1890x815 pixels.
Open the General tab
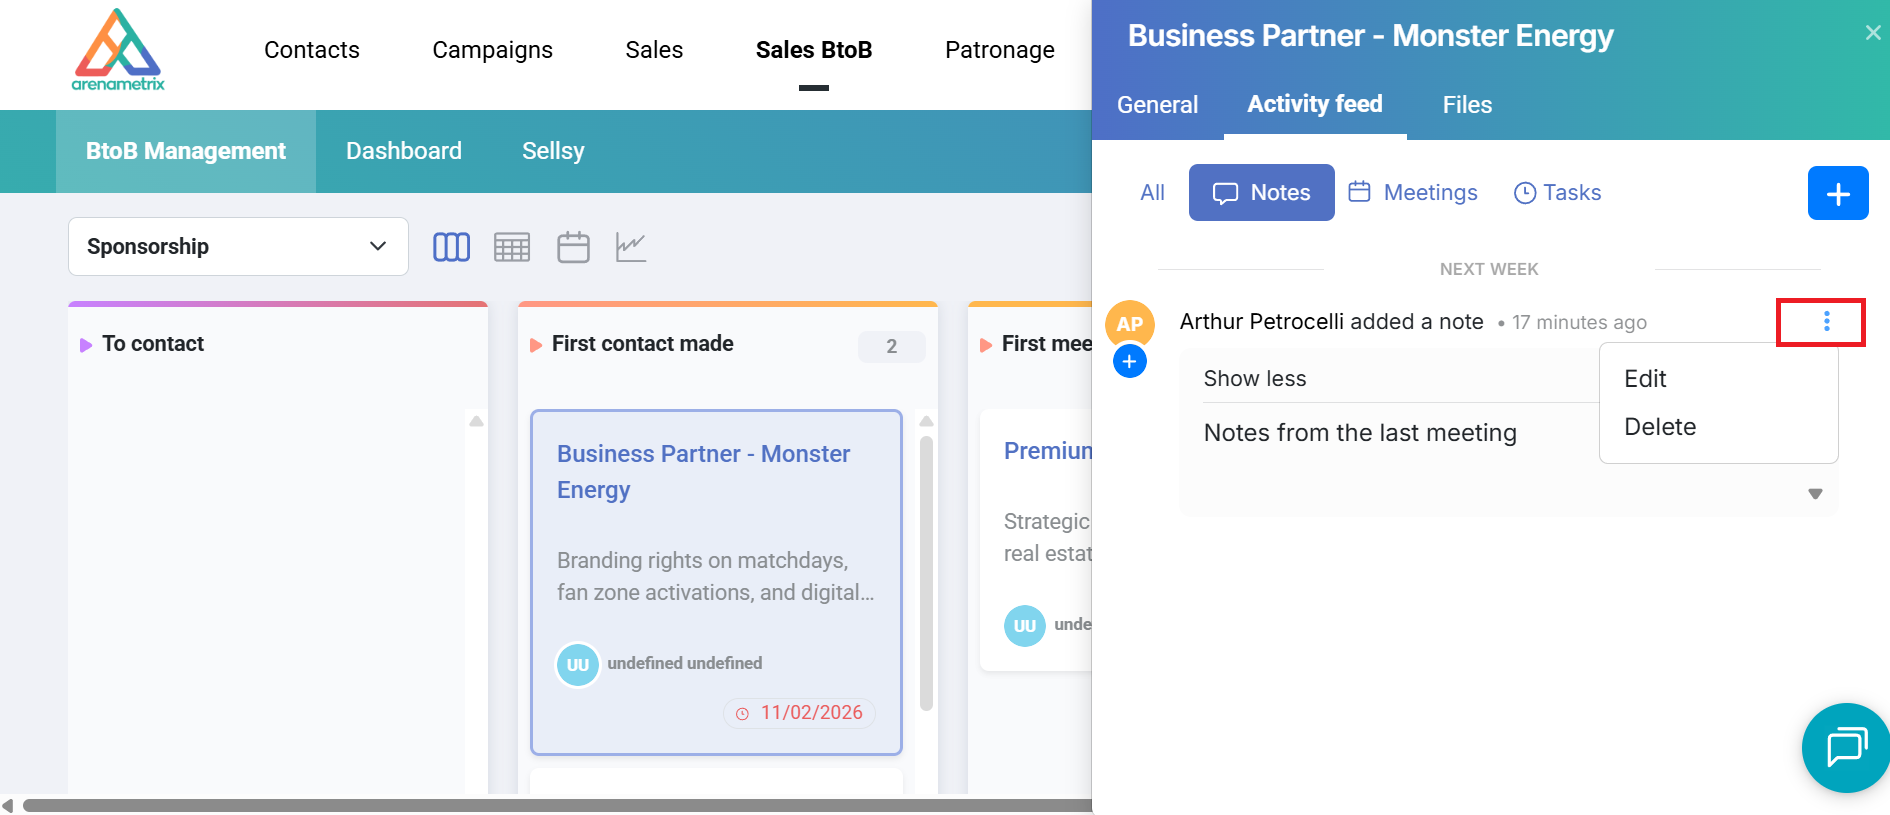point(1157,105)
